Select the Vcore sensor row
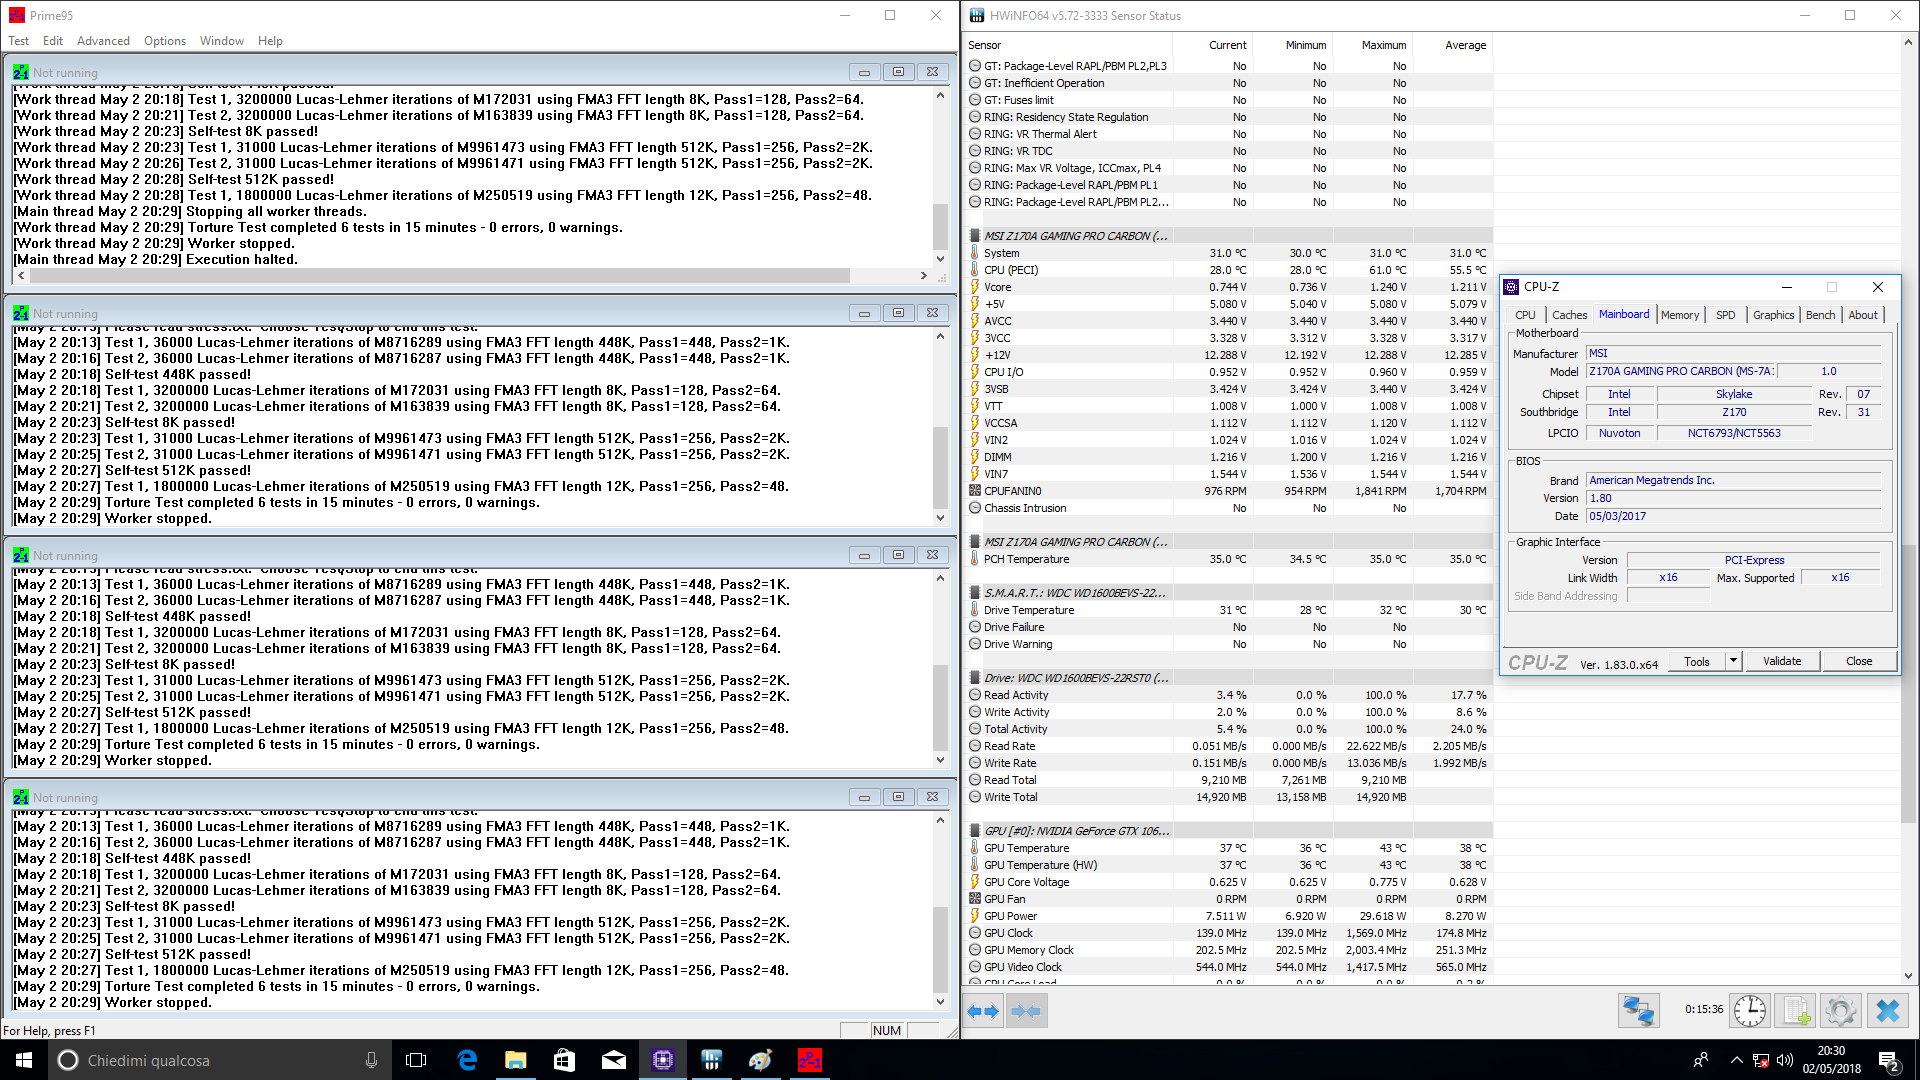1920x1080 pixels. tap(1229, 287)
